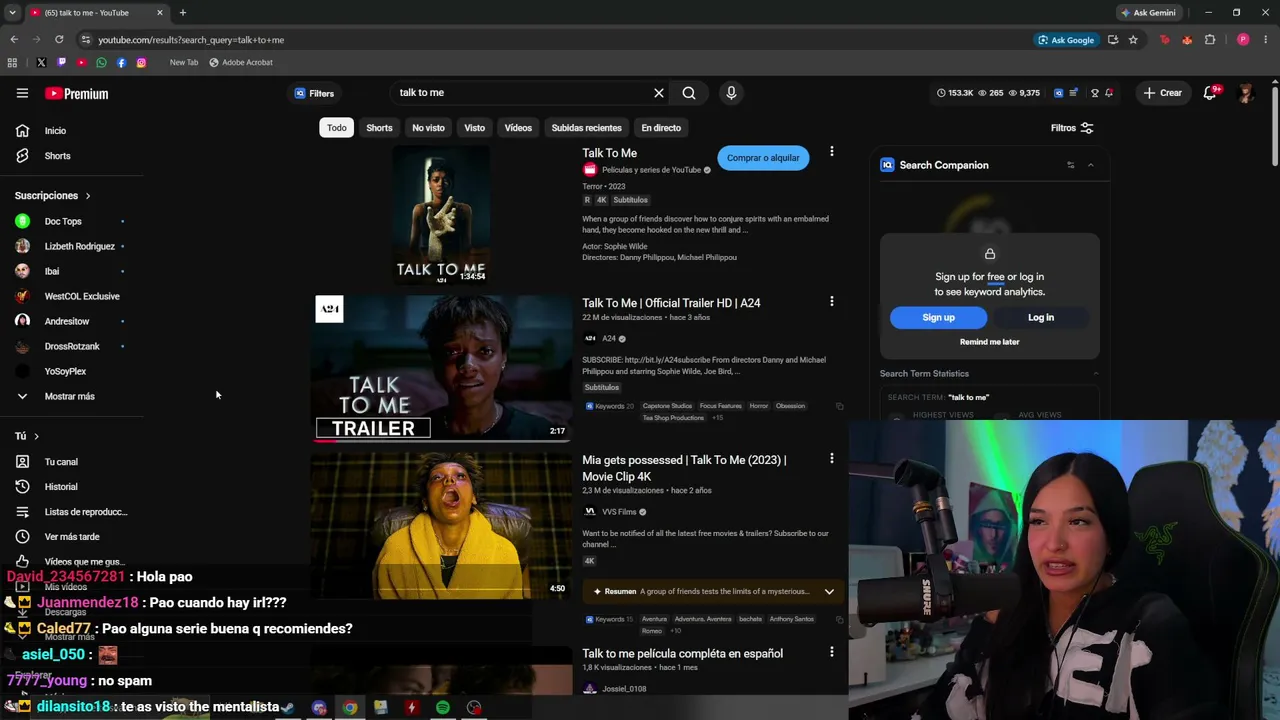Click the X bookmark icon
The height and width of the screenshot is (720, 1280).
pyautogui.click(x=41, y=62)
